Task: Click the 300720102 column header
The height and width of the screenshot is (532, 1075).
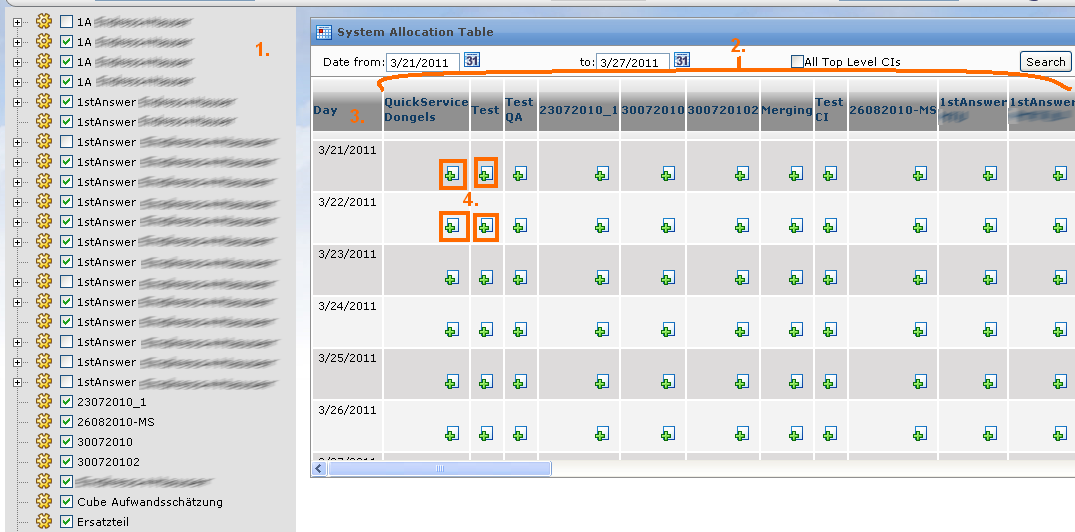Action: [723, 110]
